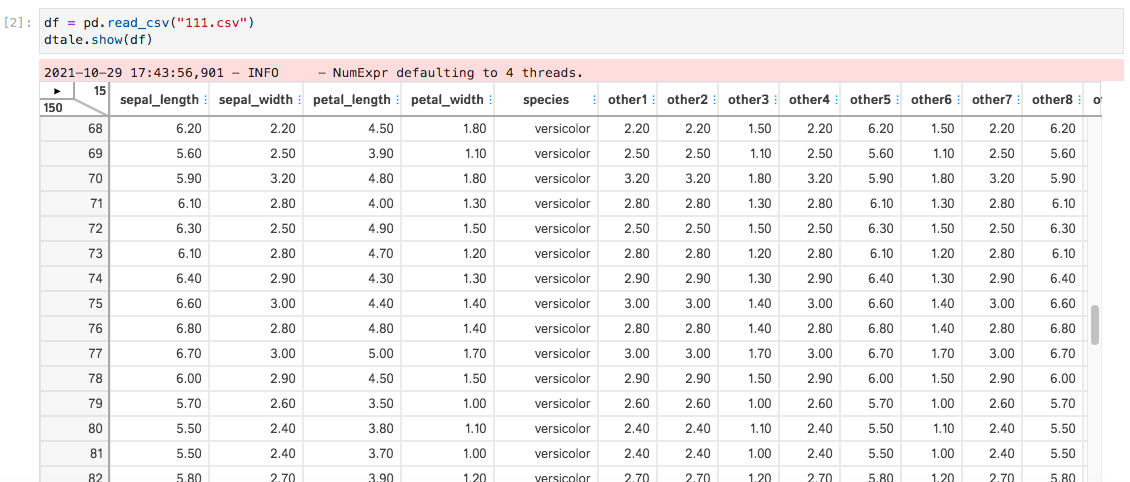Open other8 column menu dots
Image resolution: width=1130 pixels, height=482 pixels.
click(x=1080, y=100)
